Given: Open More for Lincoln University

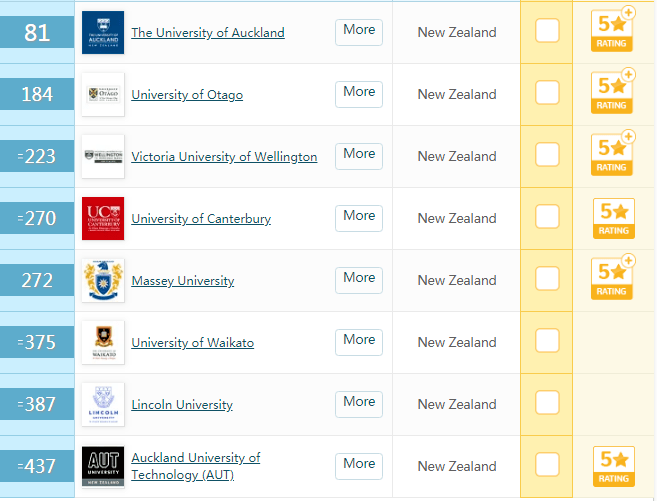Looking at the screenshot, I should tap(359, 403).
